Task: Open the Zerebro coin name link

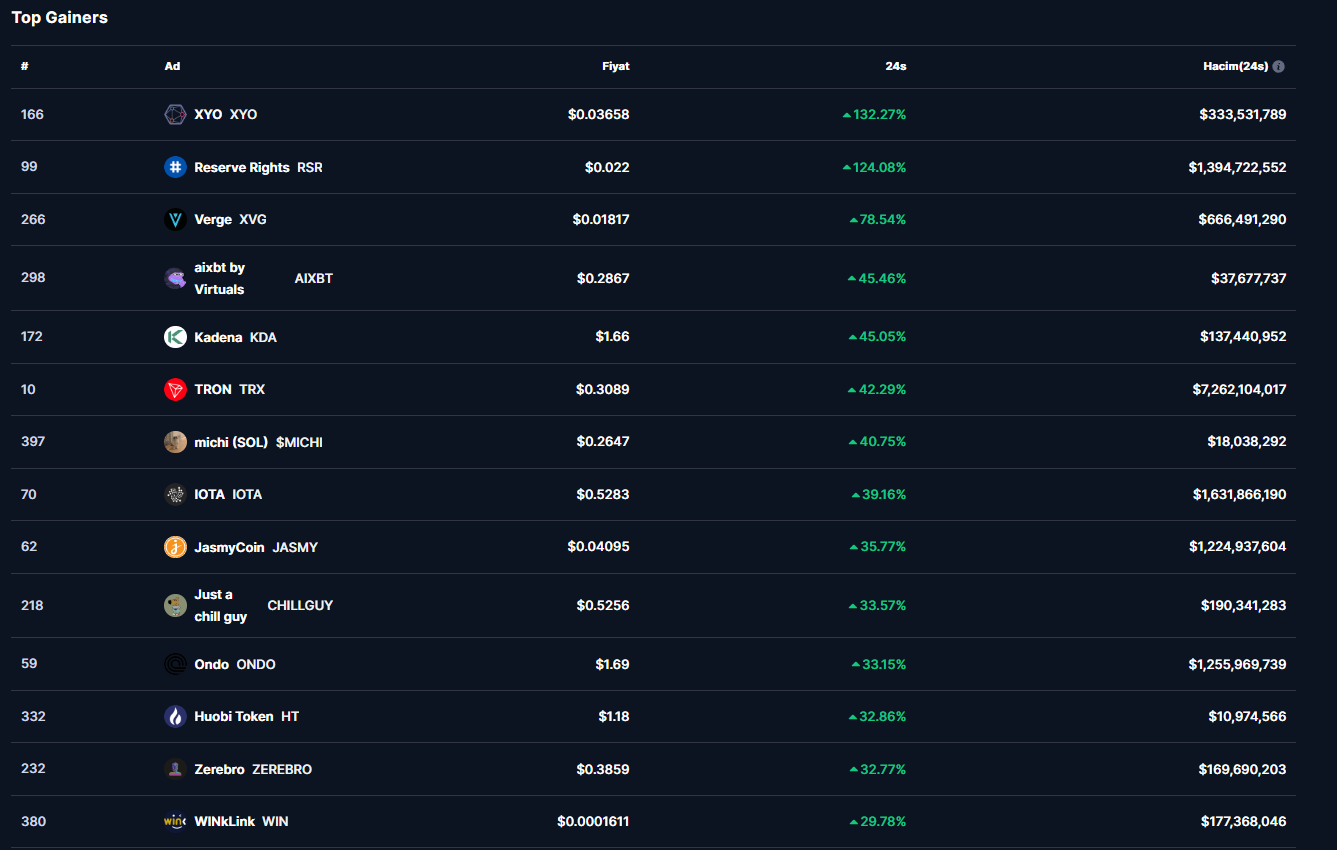Action: tap(219, 770)
